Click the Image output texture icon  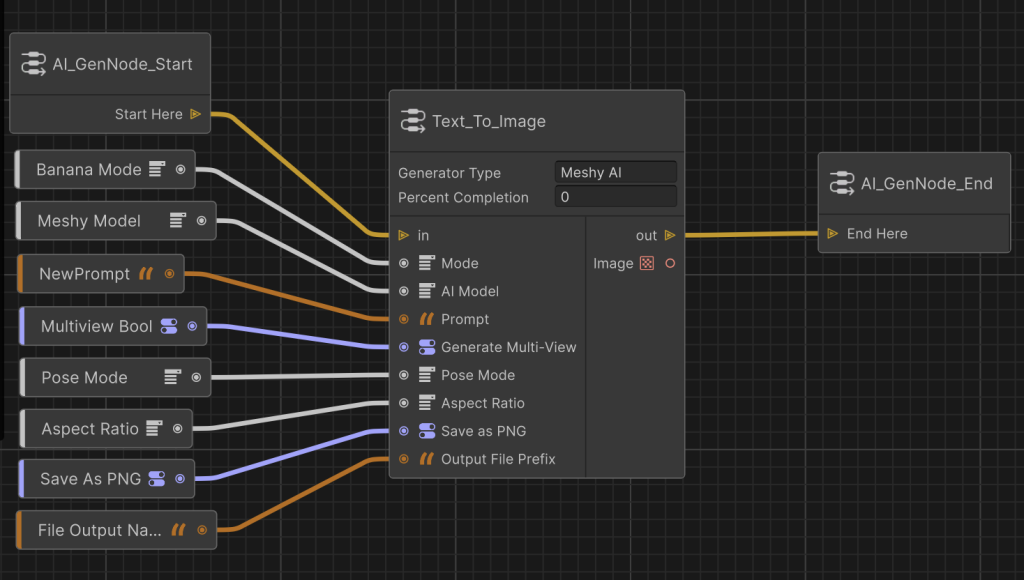(x=647, y=264)
